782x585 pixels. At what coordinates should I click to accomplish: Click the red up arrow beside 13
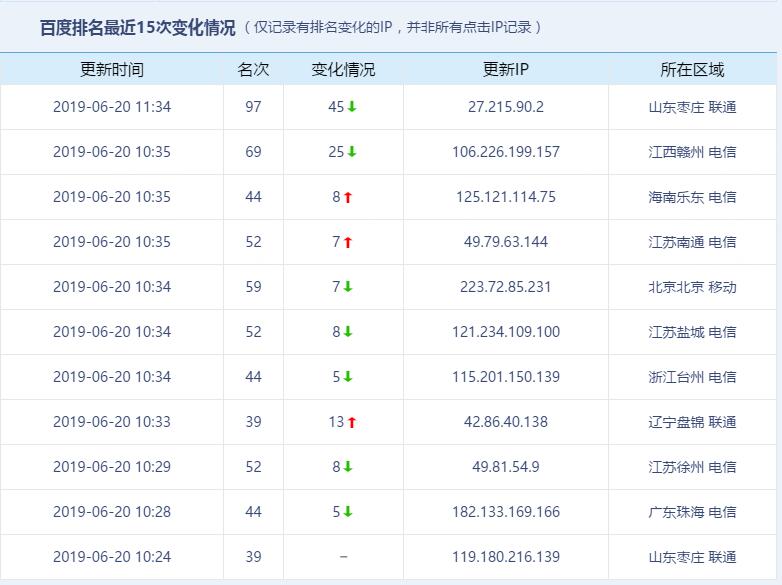pyautogui.click(x=352, y=422)
